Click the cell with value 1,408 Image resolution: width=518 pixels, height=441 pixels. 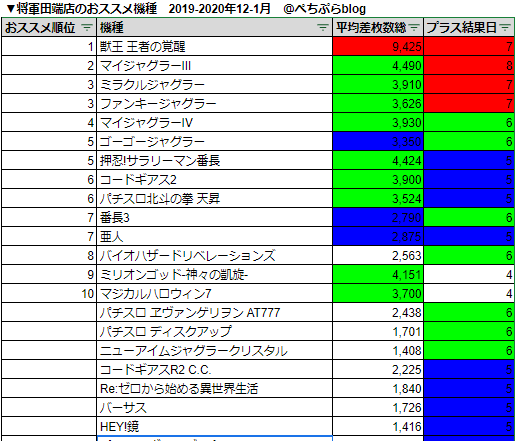[x=378, y=350]
